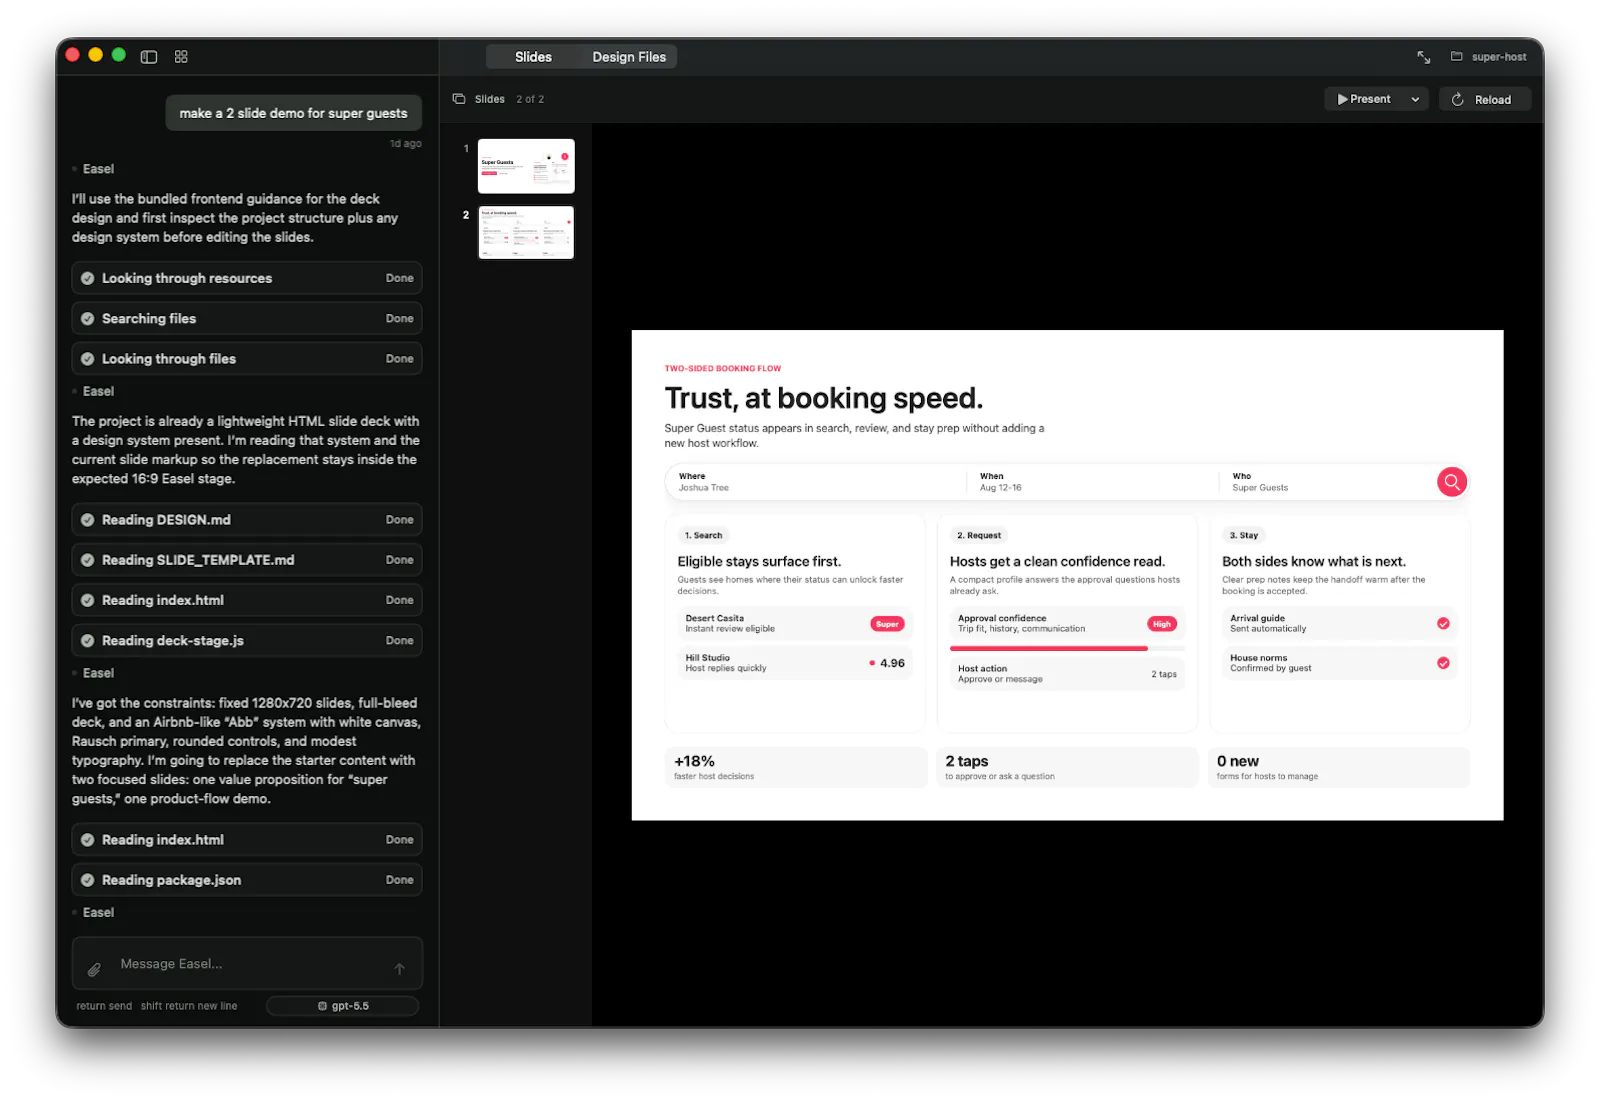Click the Super badge on Desert Casita
The image size is (1600, 1102).
coord(887,624)
